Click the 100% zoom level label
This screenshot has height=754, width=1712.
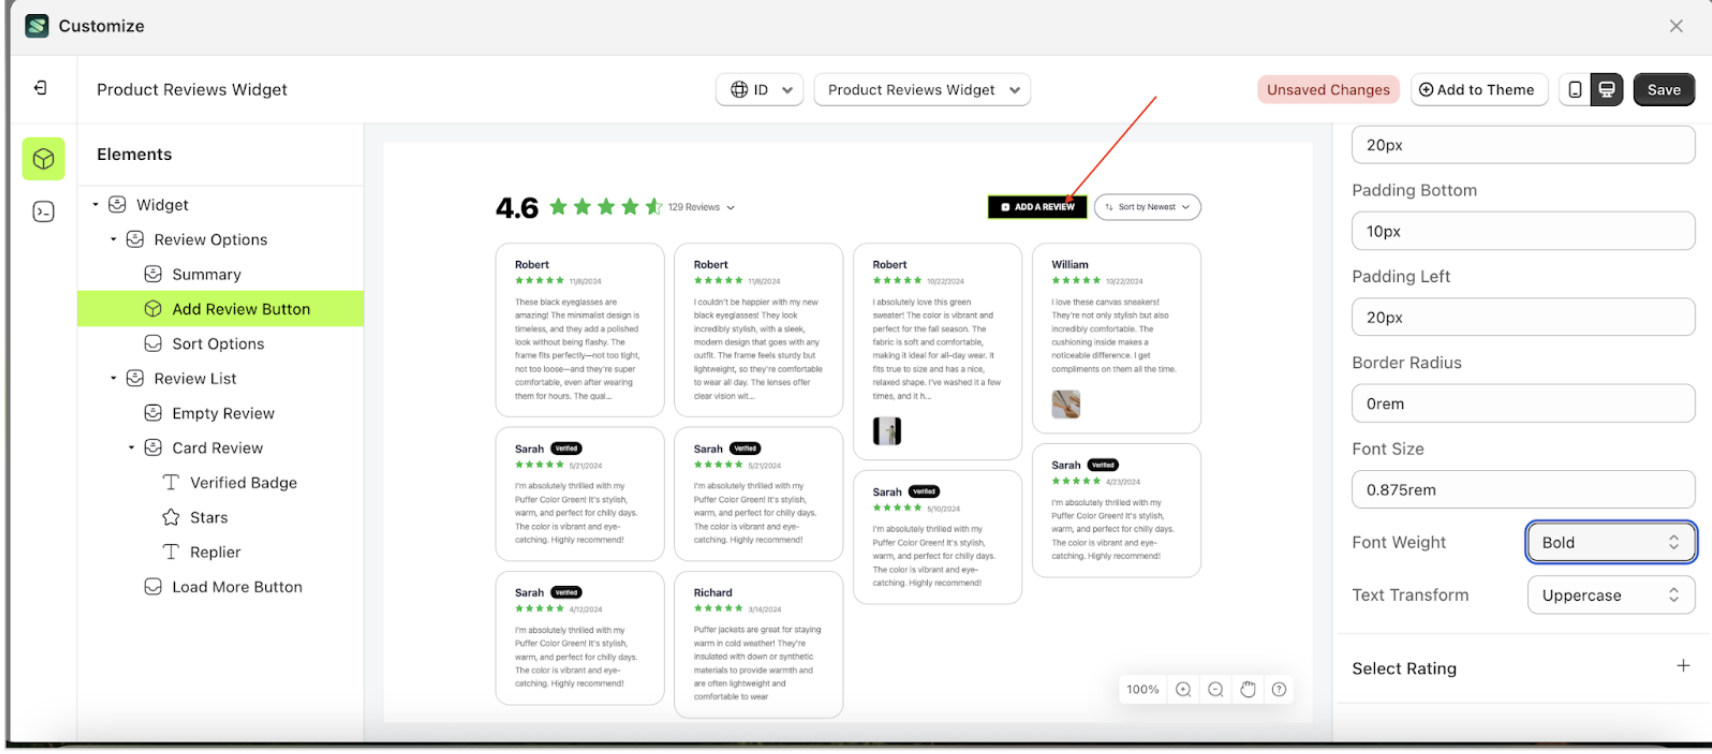(1142, 689)
